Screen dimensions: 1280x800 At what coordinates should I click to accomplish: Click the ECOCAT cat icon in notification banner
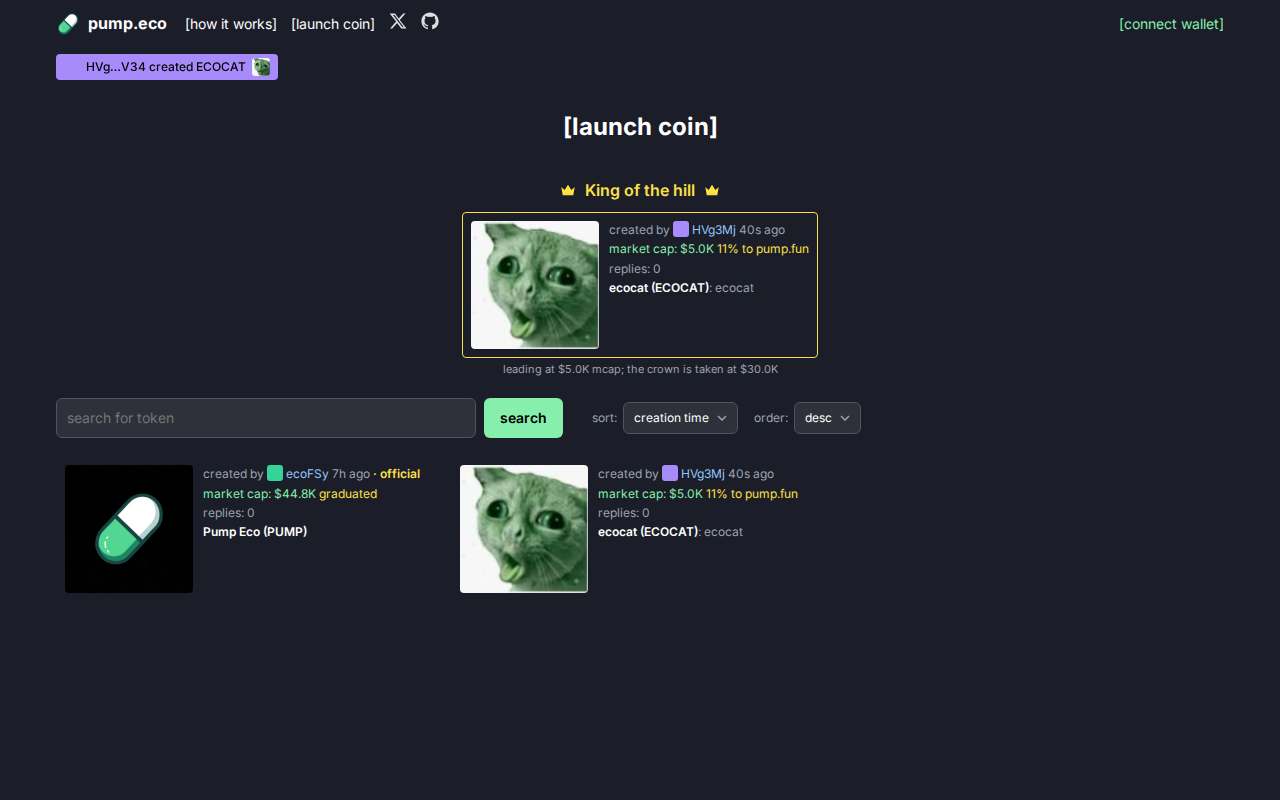(262, 67)
